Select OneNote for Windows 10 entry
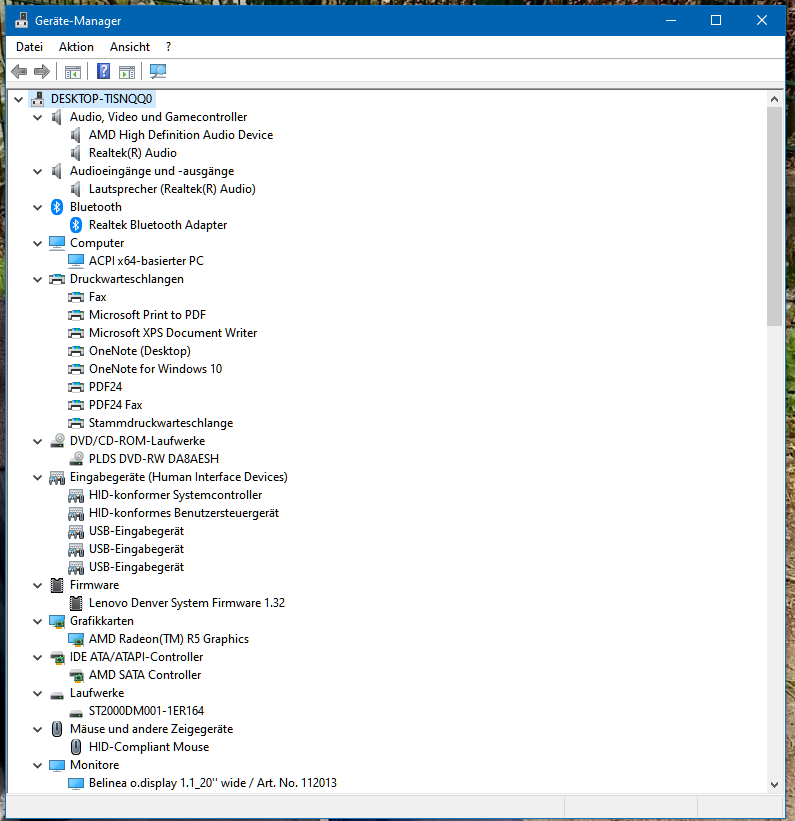Image resolution: width=795 pixels, height=821 pixels. 156,369
